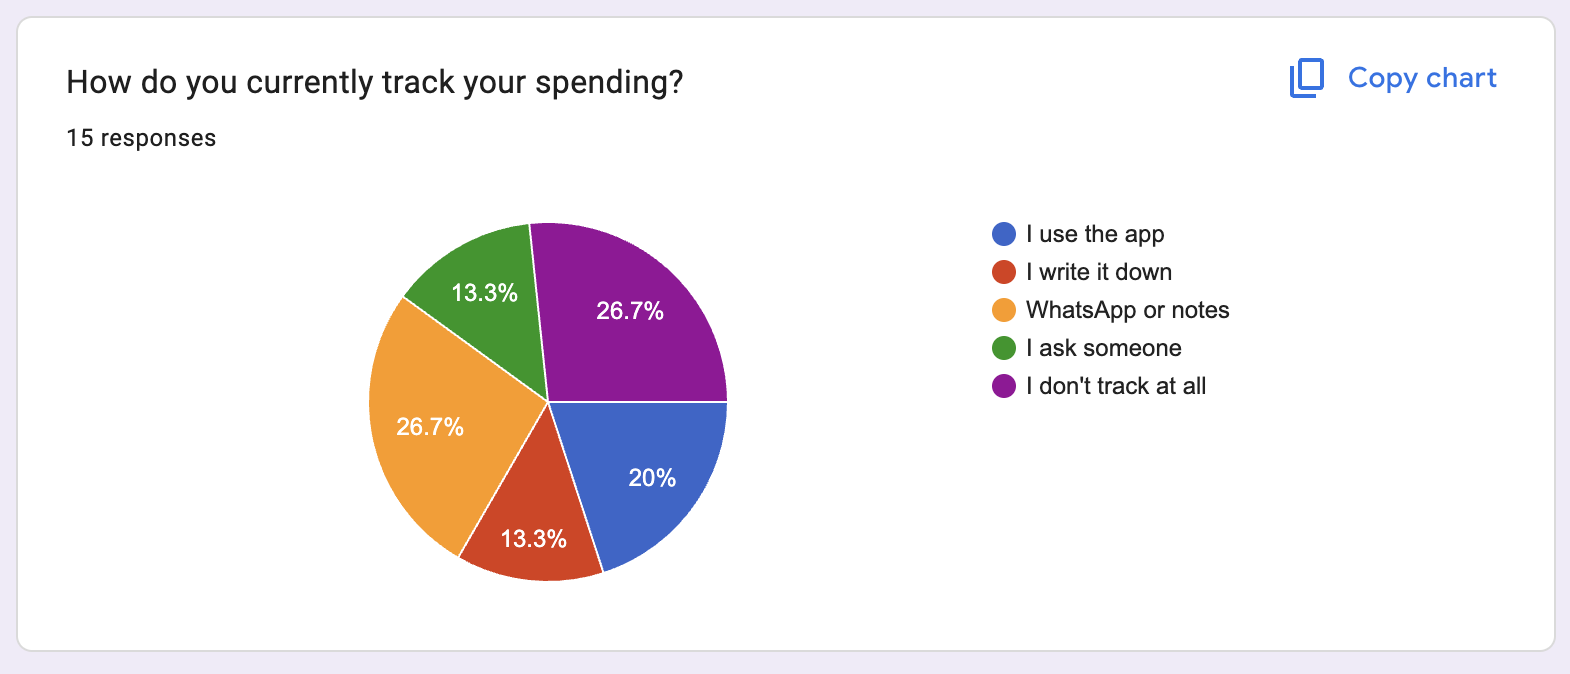Click the 'WhatsApp or notes' legend label
This screenshot has width=1570, height=674.
point(1128,311)
